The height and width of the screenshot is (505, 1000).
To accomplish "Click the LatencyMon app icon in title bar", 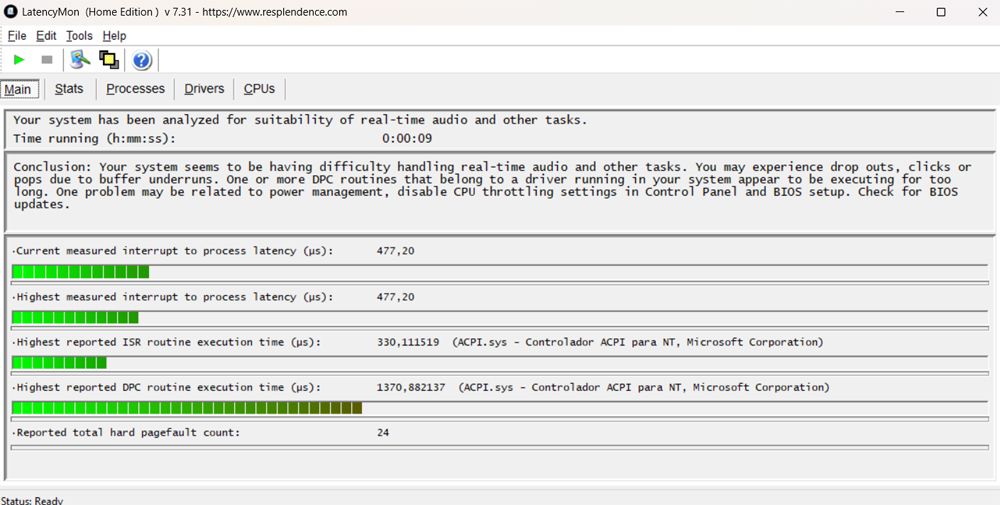I will click(x=11, y=12).
